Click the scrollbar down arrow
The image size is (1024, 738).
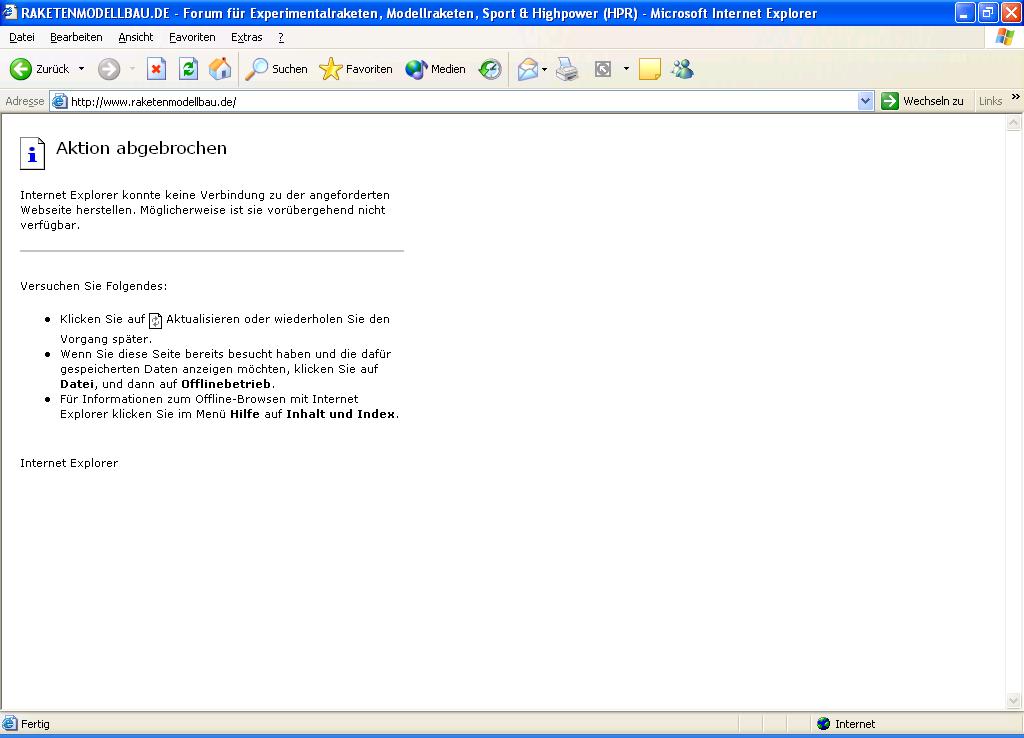(x=1014, y=701)
